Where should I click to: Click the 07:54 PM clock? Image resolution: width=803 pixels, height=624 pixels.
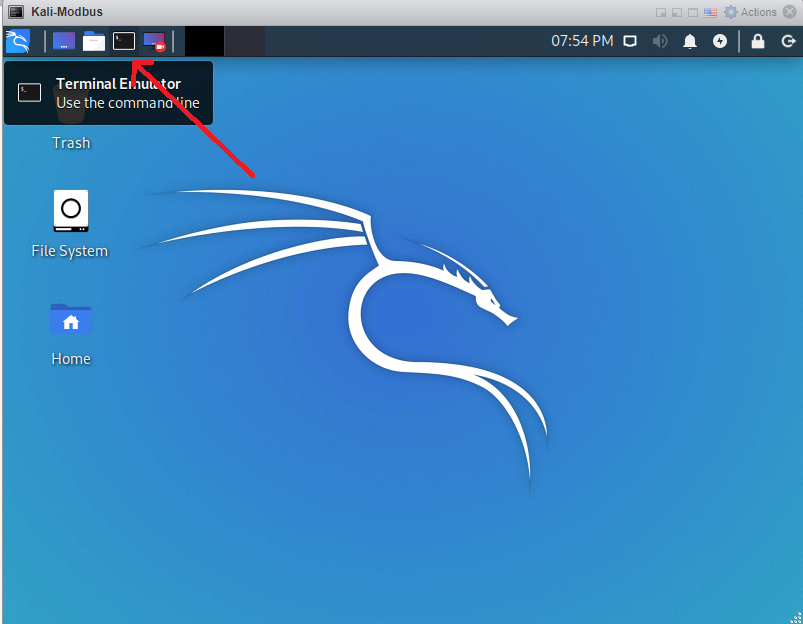582,41
